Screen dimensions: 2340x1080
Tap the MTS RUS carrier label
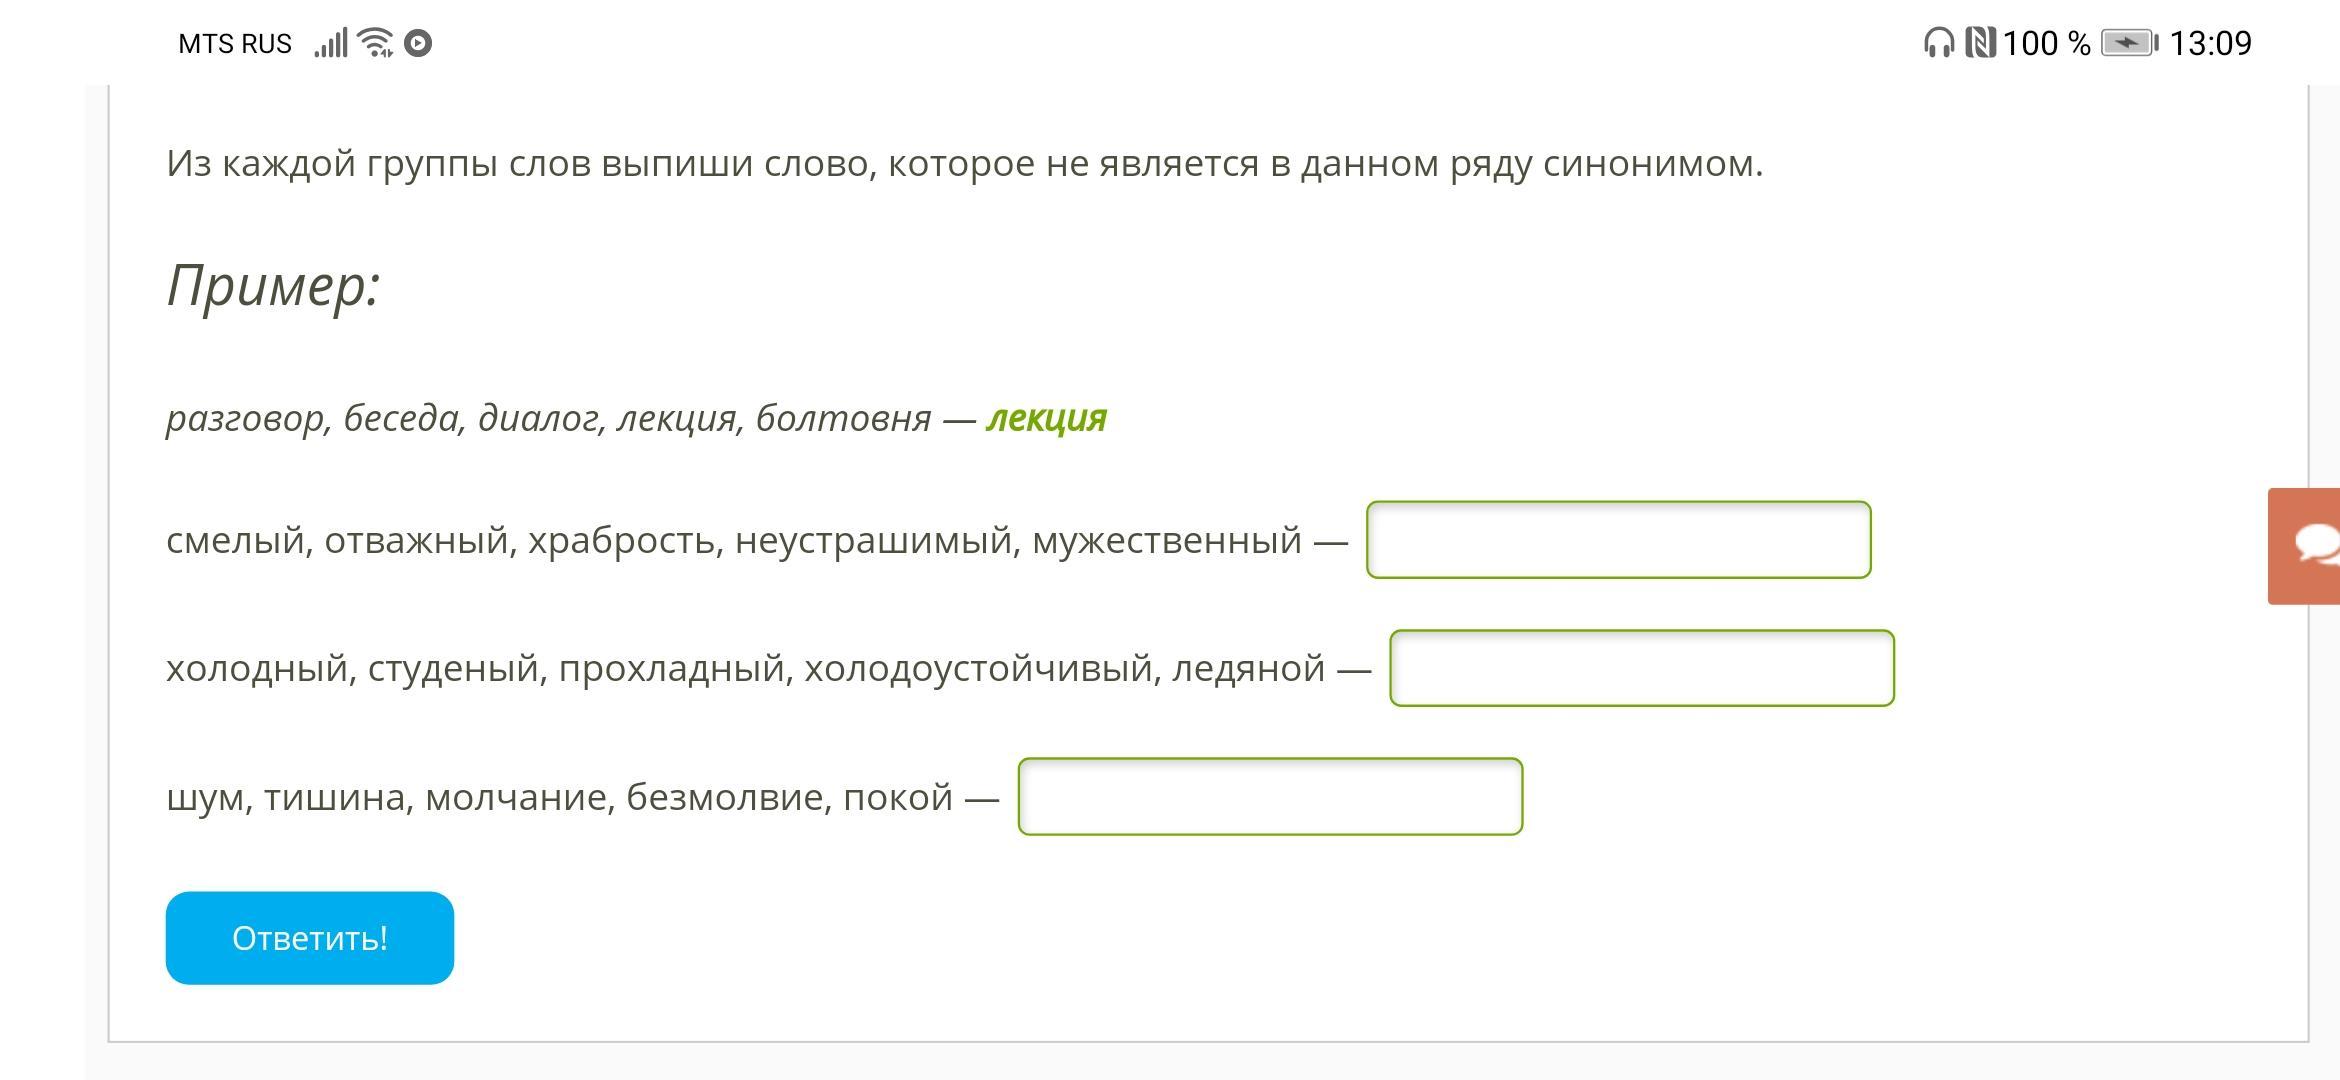(235, 44)
